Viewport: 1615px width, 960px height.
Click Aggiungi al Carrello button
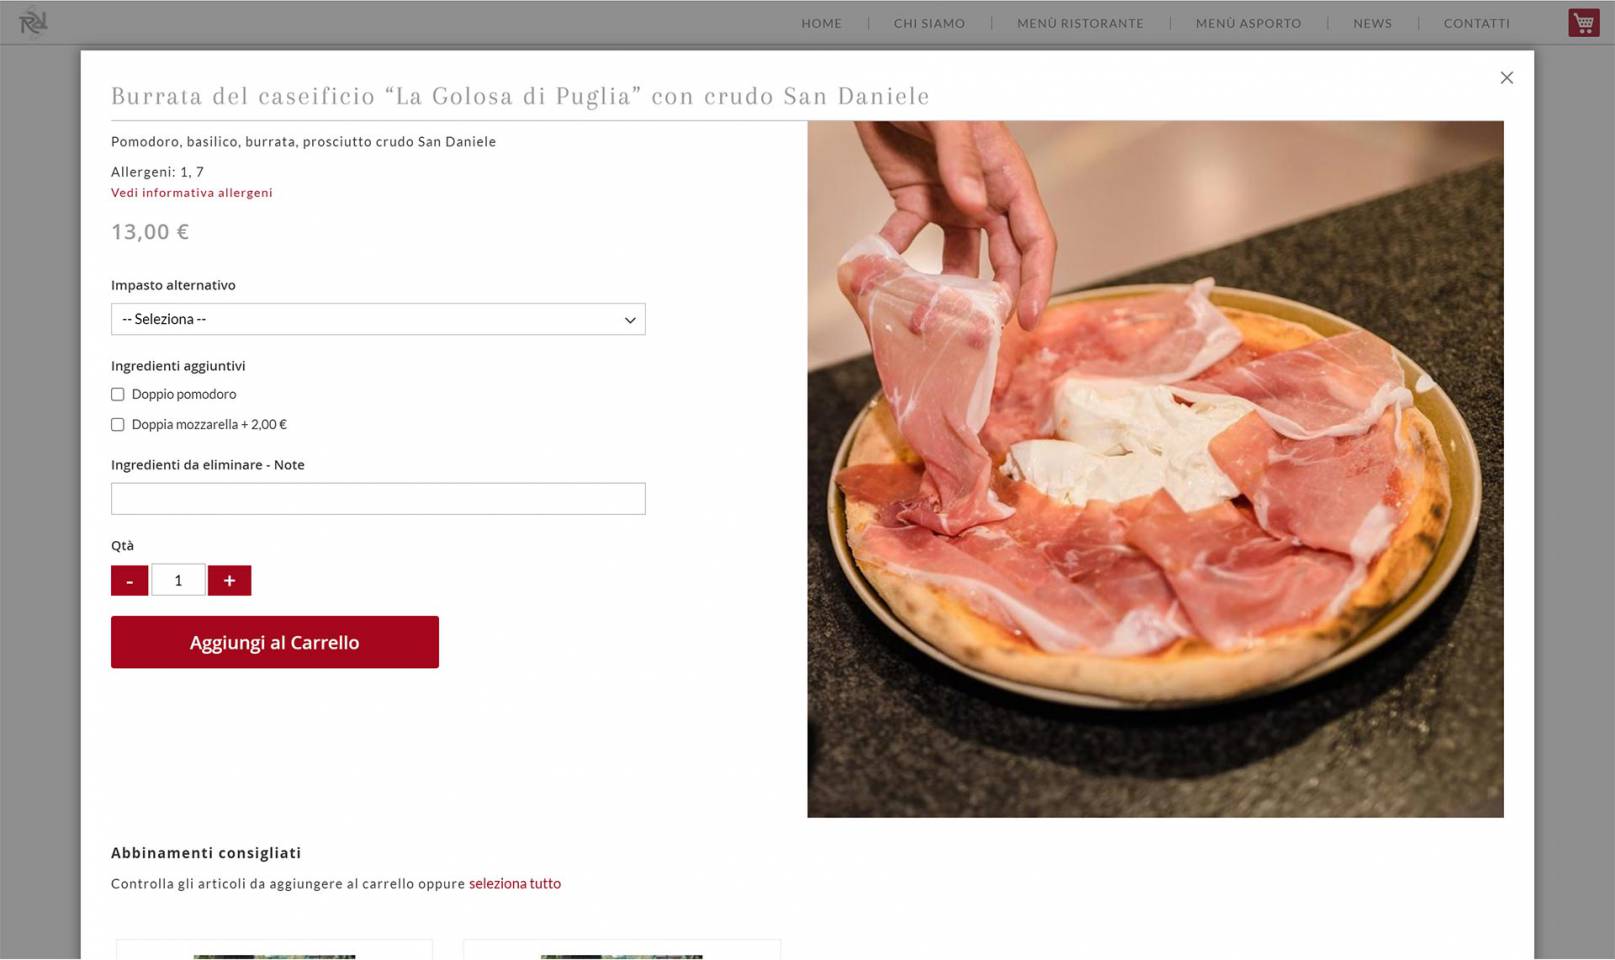point(275,642)
